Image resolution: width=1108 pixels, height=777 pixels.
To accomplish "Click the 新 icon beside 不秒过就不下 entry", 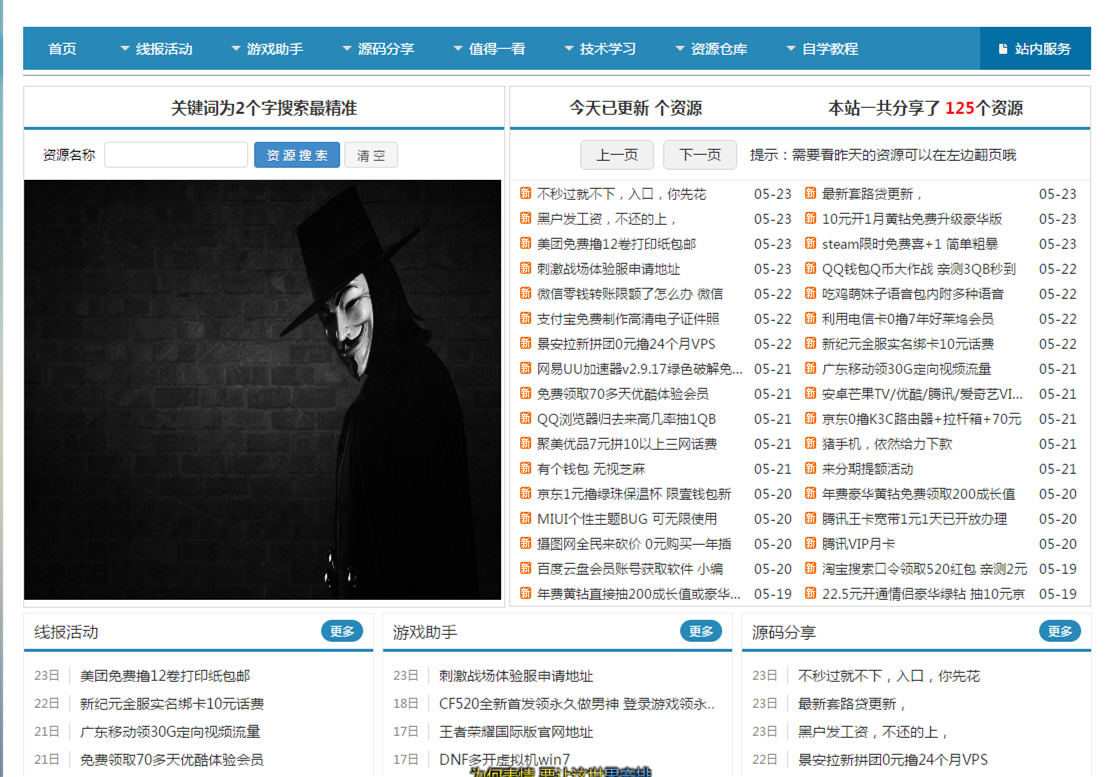I will [525, 194].
